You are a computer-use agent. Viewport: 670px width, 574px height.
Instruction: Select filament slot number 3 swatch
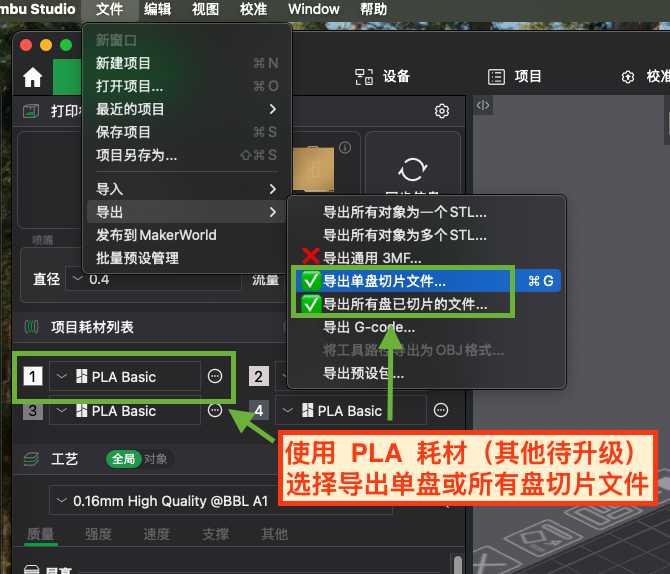pos(33,411)
